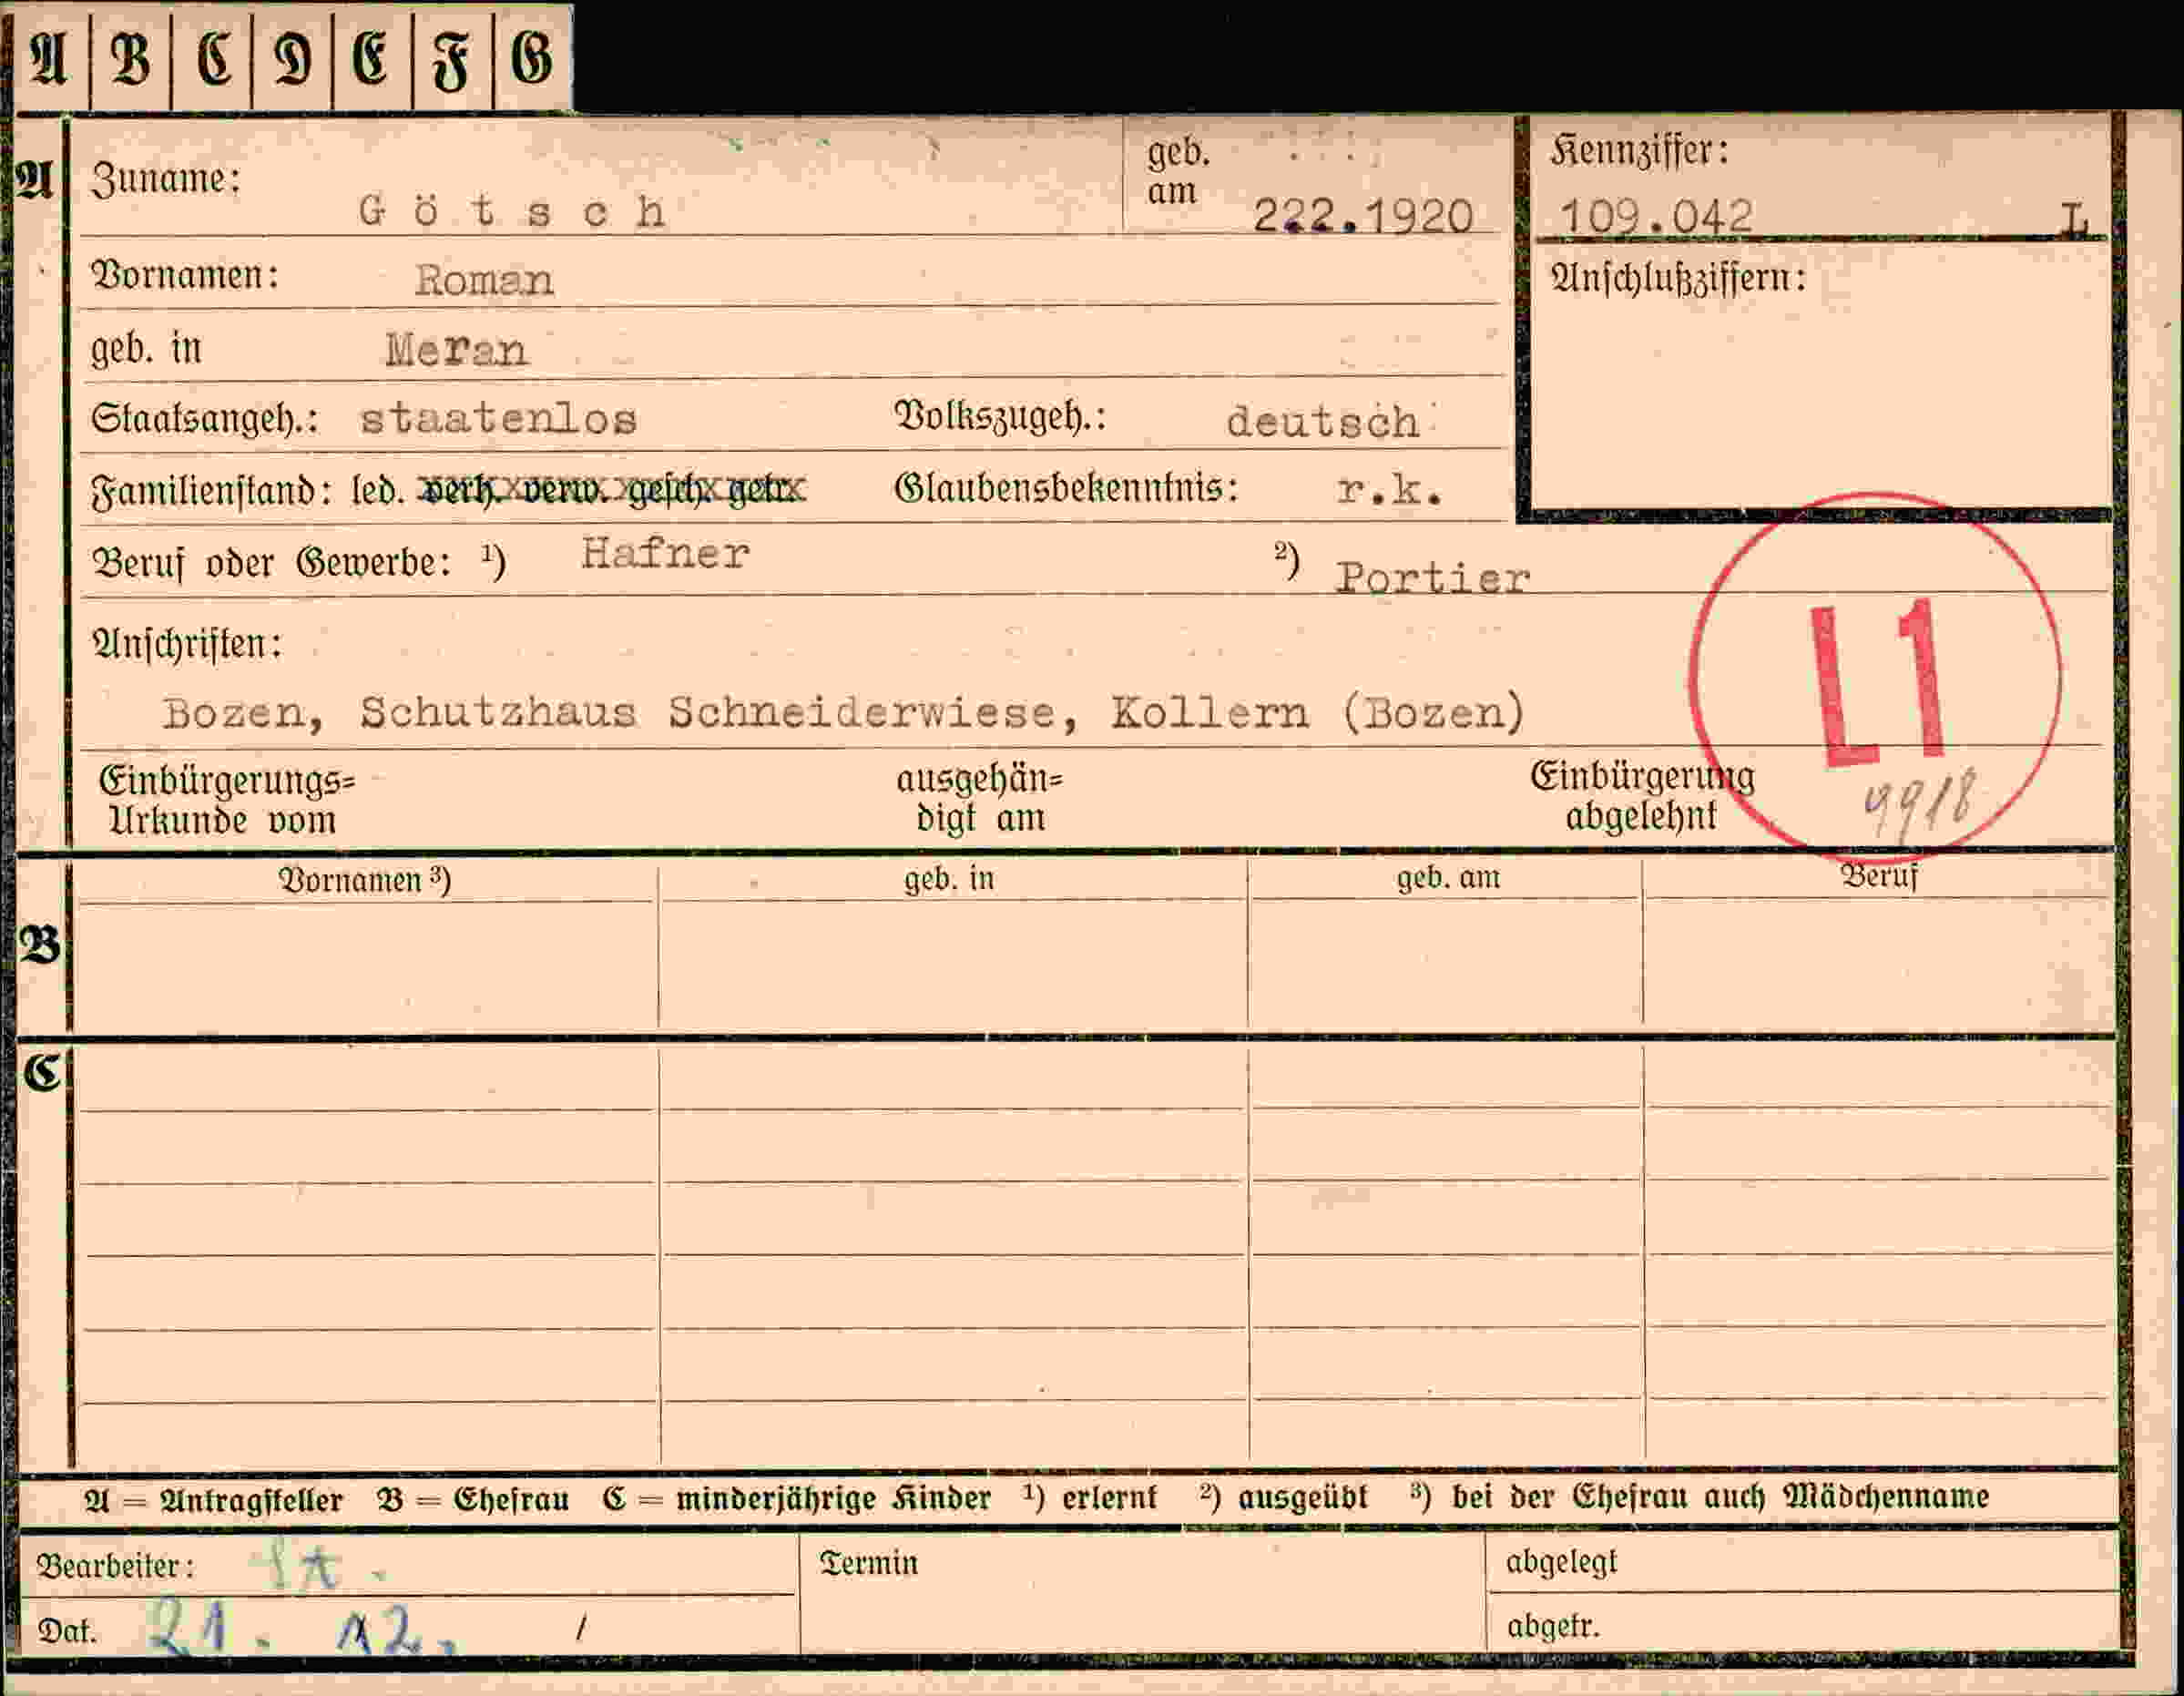The height and width of the screenshot is (1696, 2184).
Task: Click the legend text "A = Antragsteller"
Action: tap(213, 1500)
